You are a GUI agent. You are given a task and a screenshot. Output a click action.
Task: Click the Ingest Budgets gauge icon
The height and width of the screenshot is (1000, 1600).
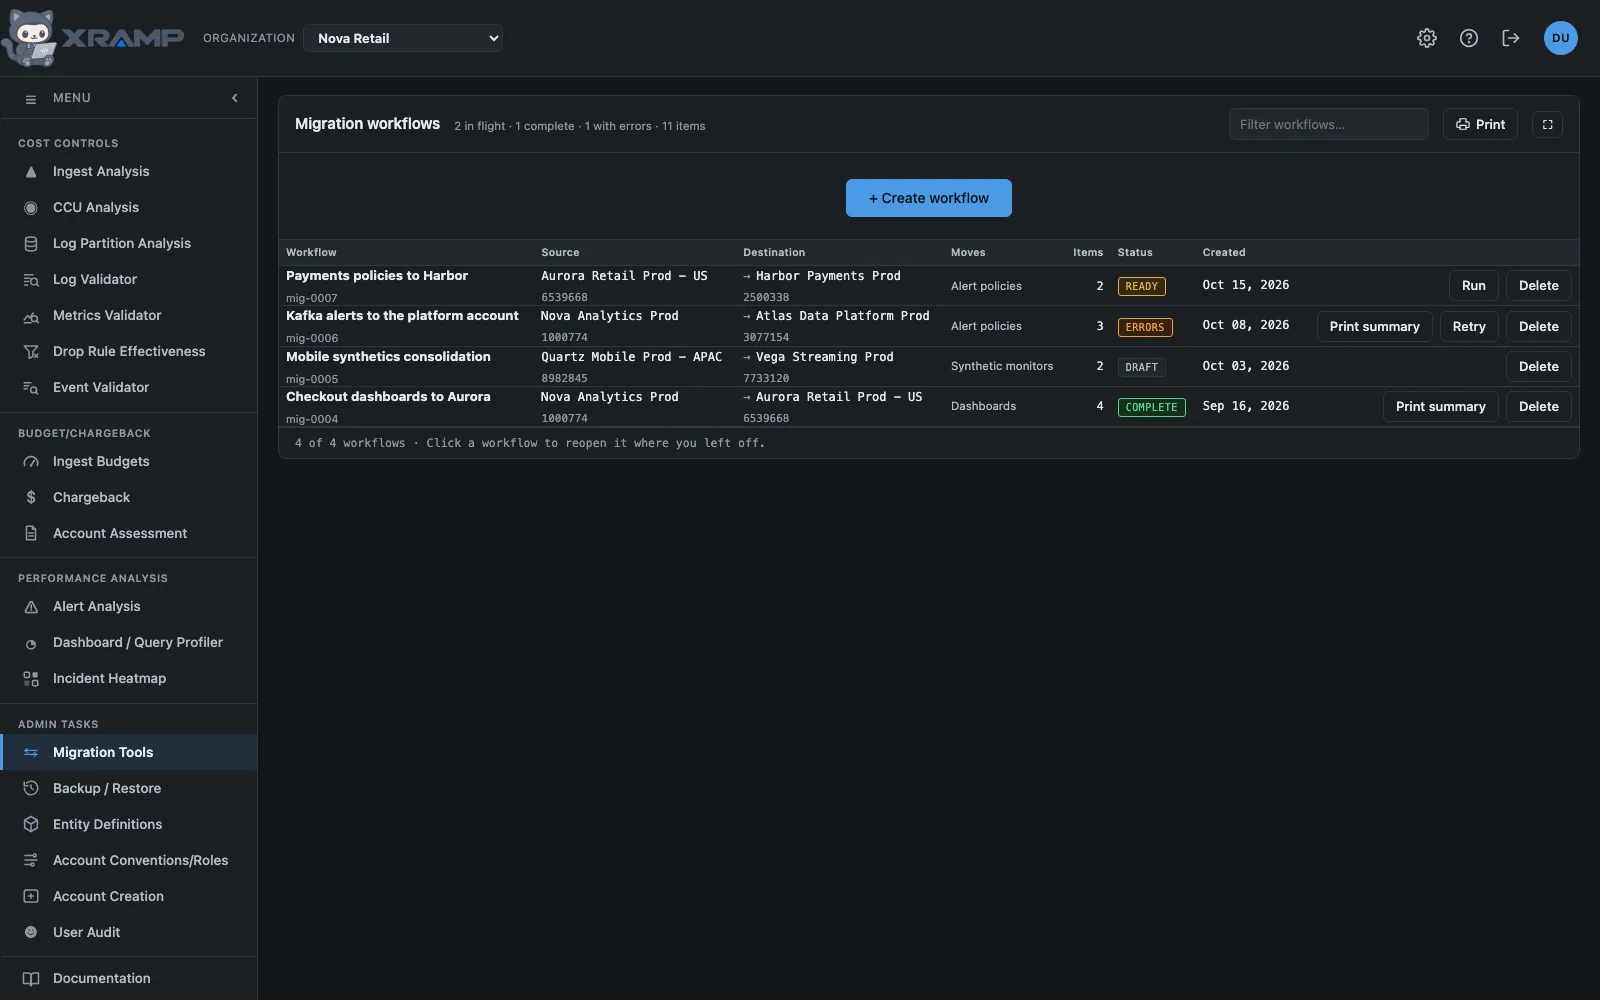point(31,462)
